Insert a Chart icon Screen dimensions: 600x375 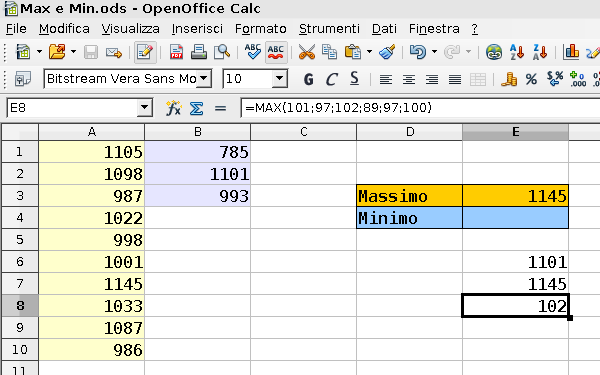[x=571, y=52]
